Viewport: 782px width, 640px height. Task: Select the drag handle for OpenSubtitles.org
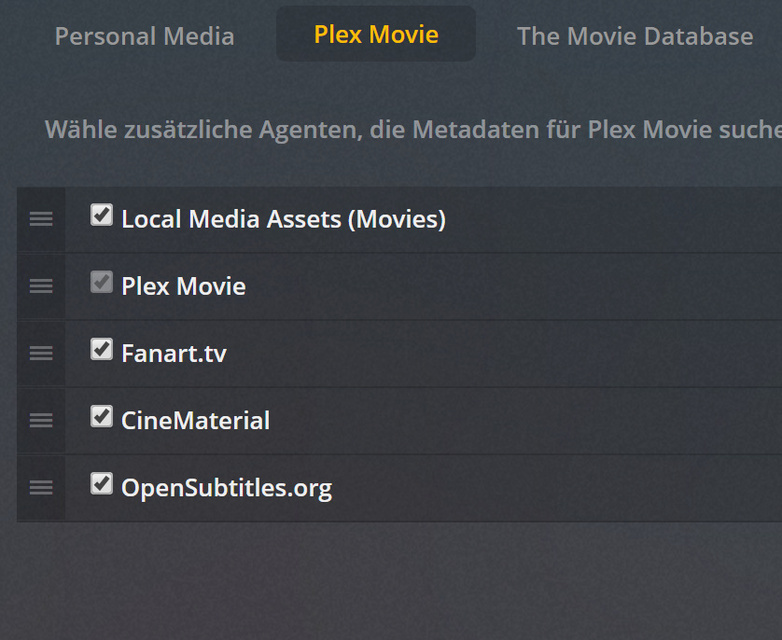point(41,488)
